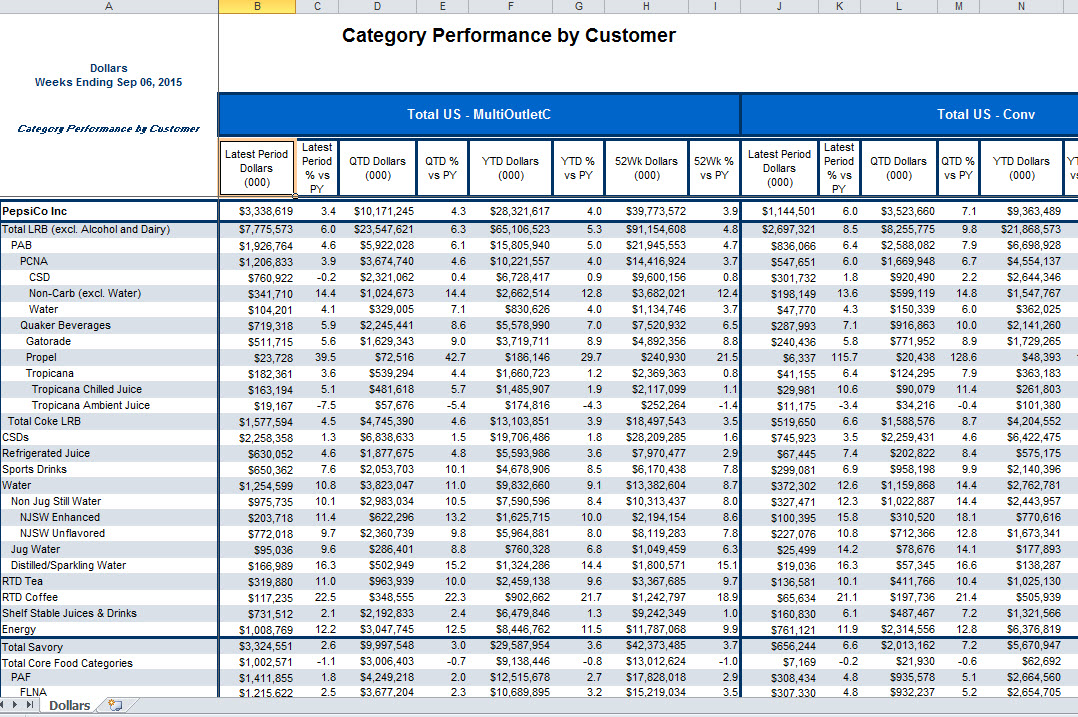Image resolution: width=1078 pixels, height=717 pixels.
Task: Select the 'Total Coke LRB' row label
Action: (x=44, y=421)
